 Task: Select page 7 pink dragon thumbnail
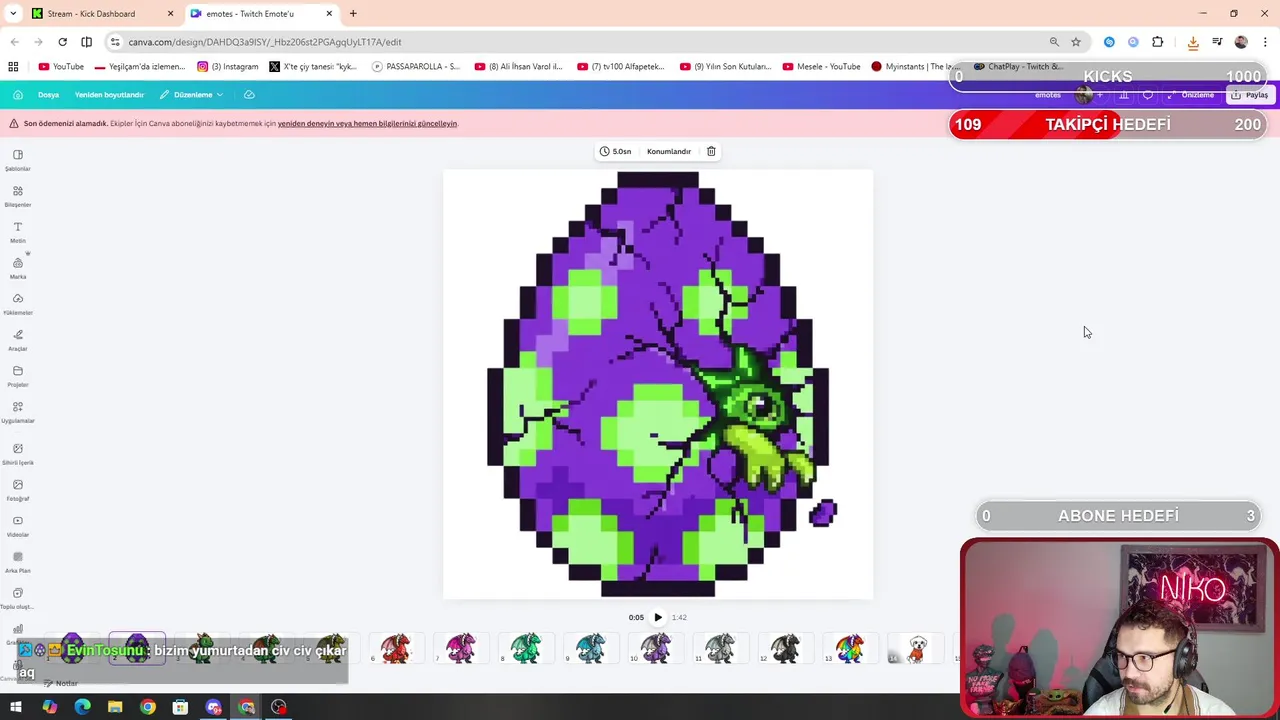(461, 648)
